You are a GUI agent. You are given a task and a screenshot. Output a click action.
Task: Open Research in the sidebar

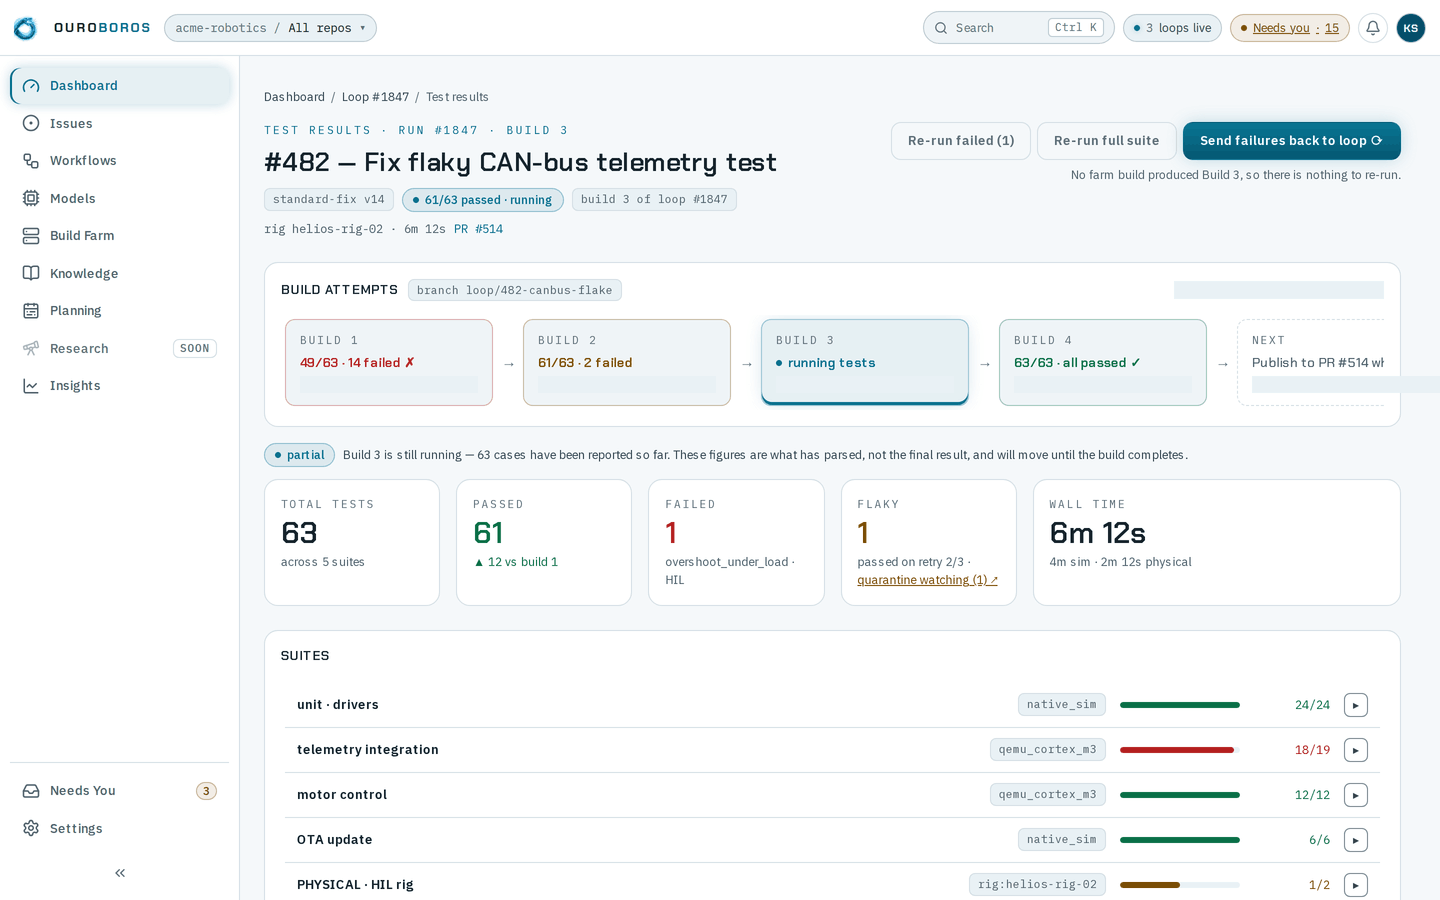(x=120, y=348)
